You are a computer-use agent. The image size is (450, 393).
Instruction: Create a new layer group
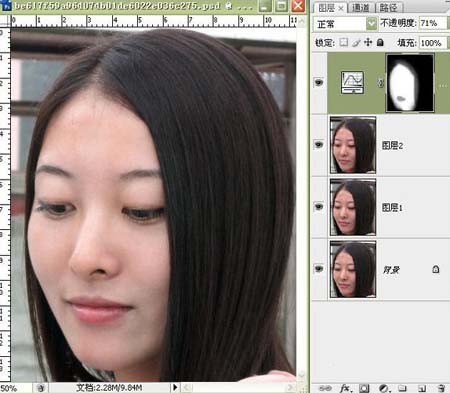tap(403, 388)
